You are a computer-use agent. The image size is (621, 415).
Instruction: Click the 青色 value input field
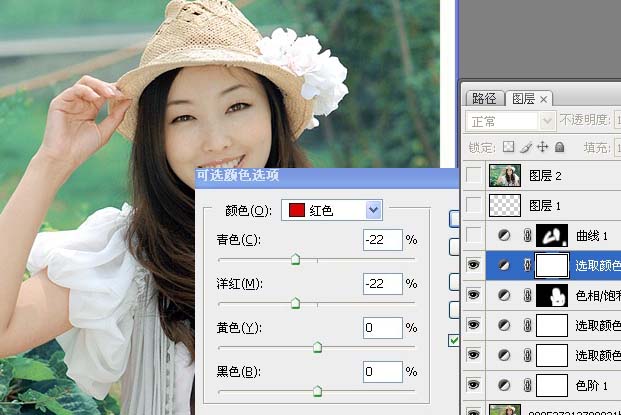point(382,240)
